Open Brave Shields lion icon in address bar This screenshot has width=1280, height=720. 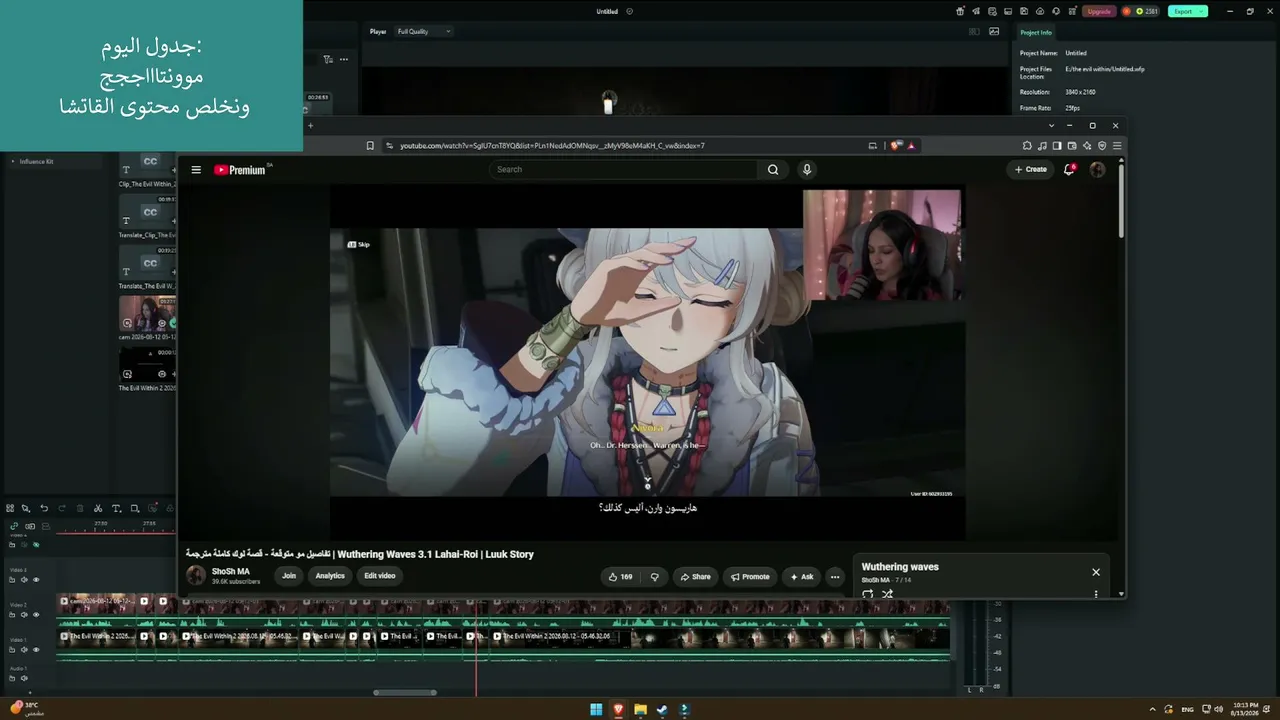(x=896, y=146)
